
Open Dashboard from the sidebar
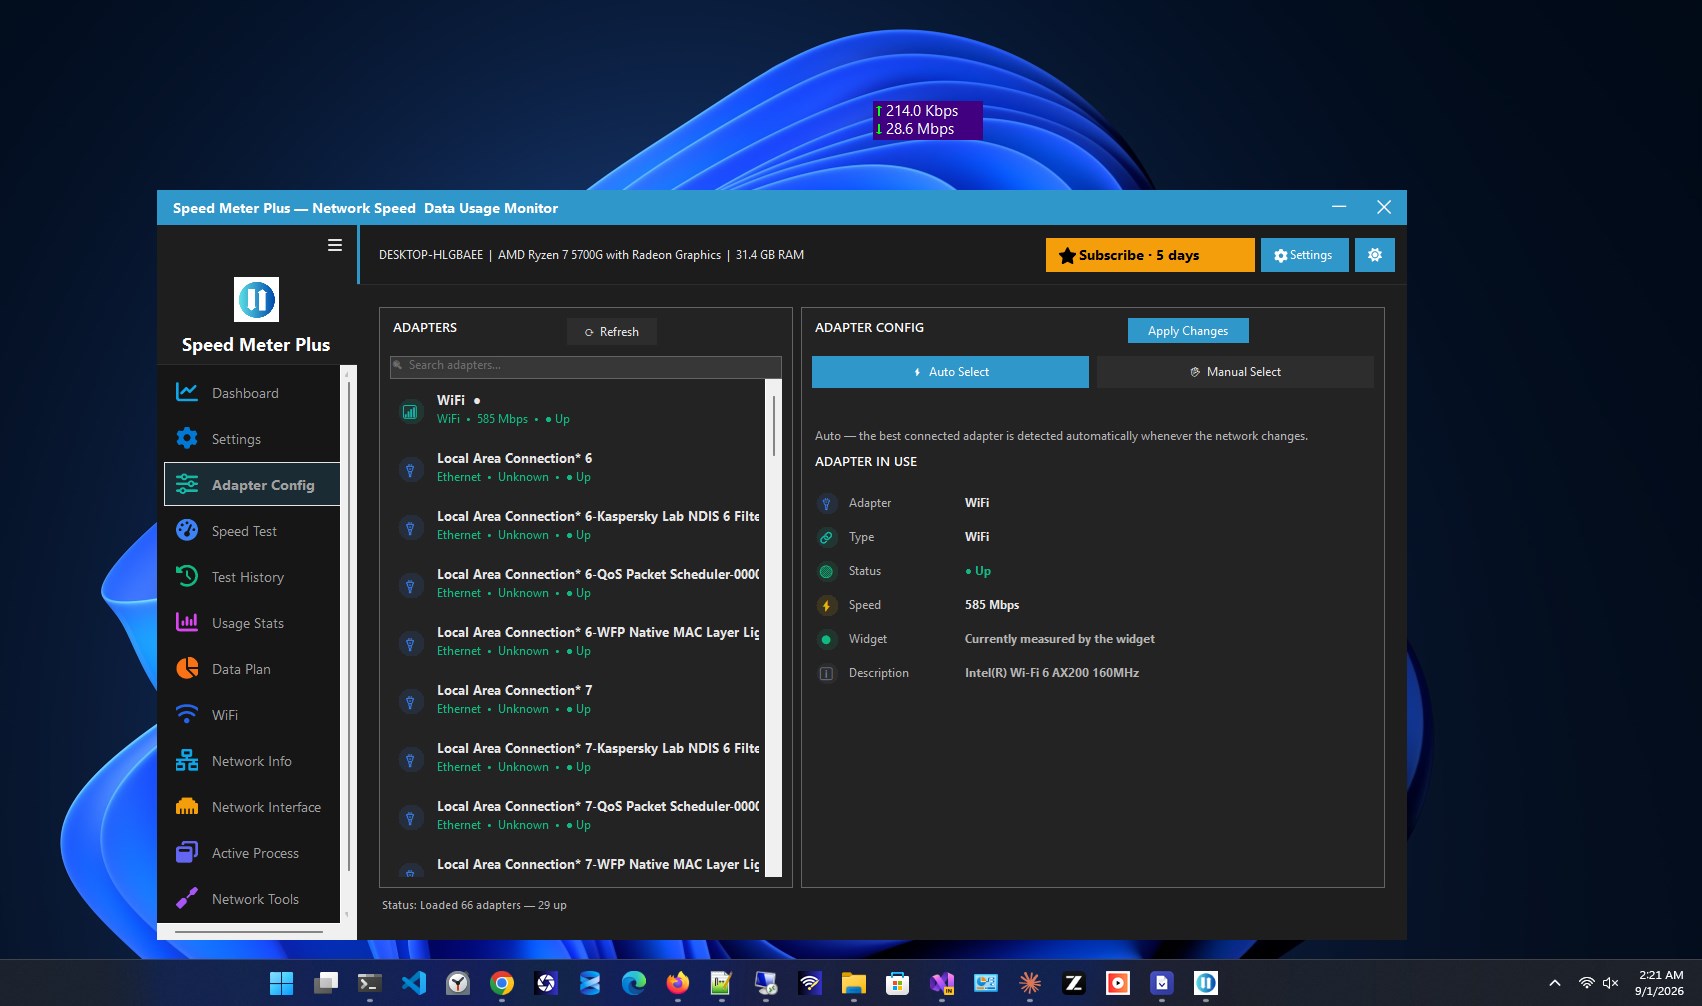click(x=252, y=393)
